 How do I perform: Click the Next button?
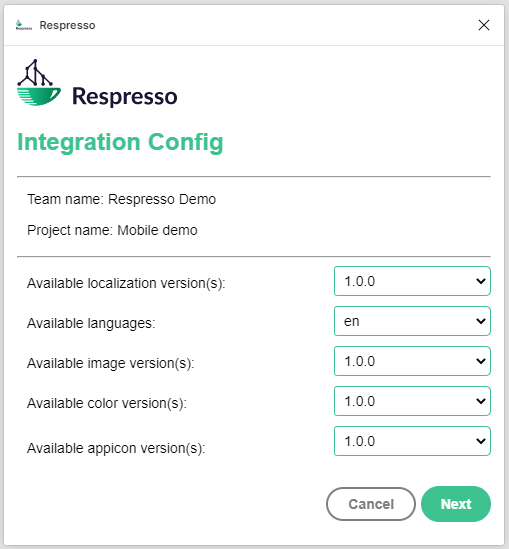pos(456,504)
